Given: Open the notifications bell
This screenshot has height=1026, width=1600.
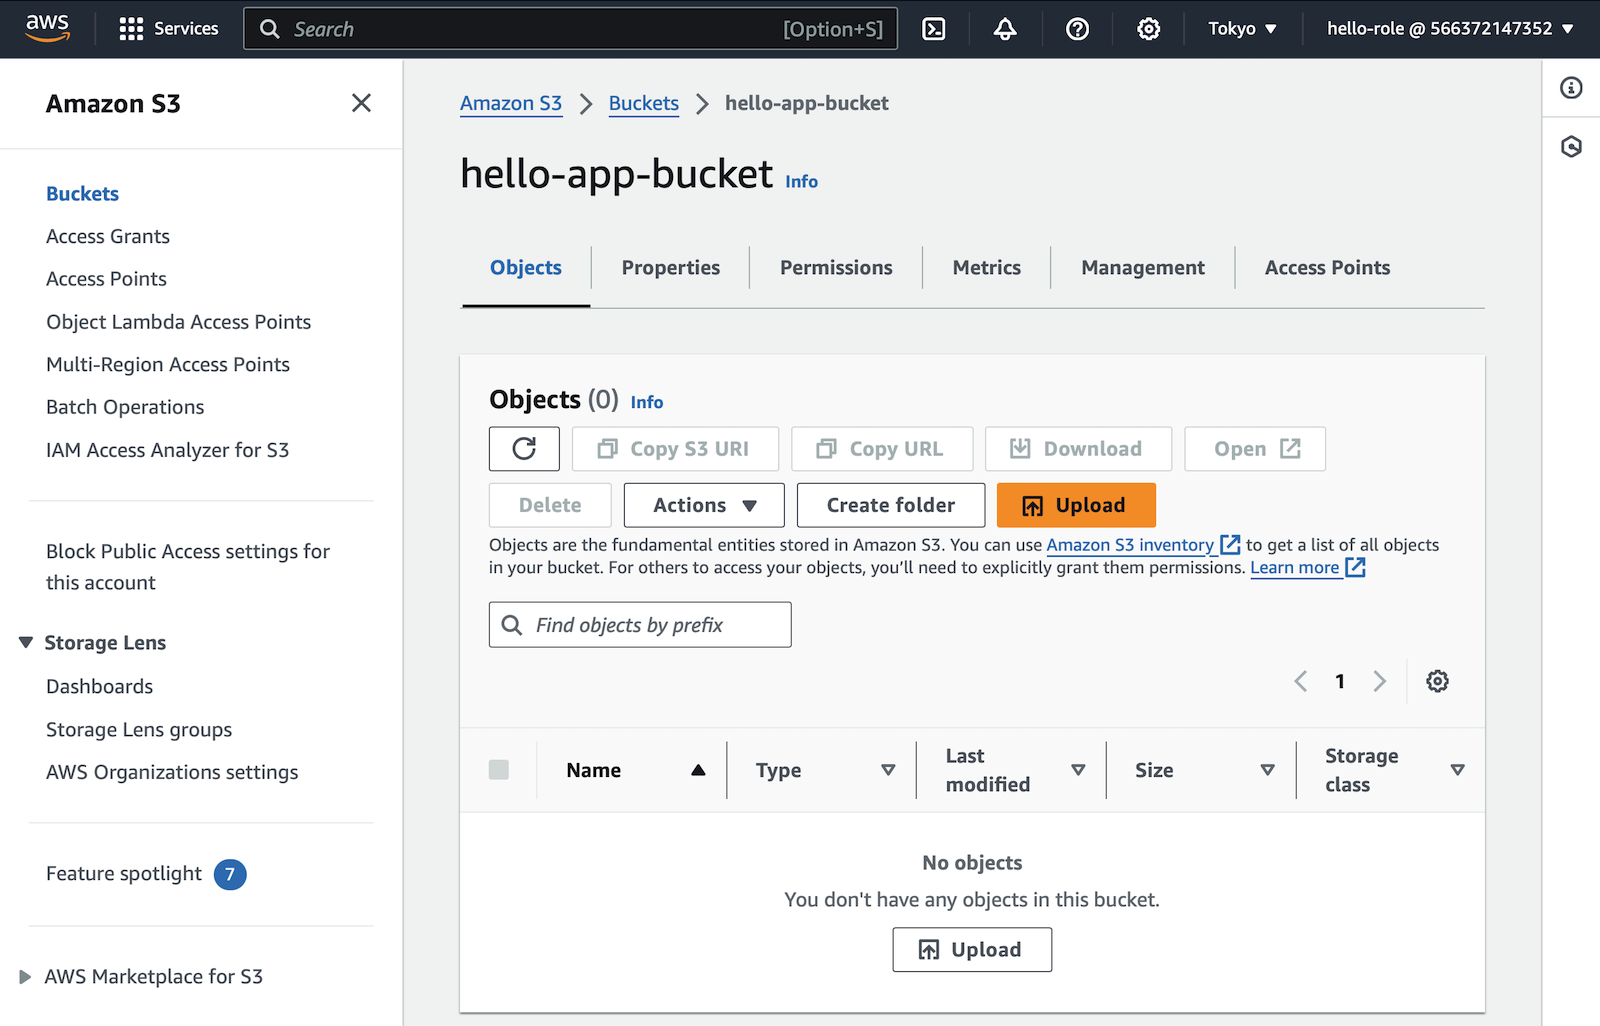Looking at the screenshot, I should tap(1005, 29).
